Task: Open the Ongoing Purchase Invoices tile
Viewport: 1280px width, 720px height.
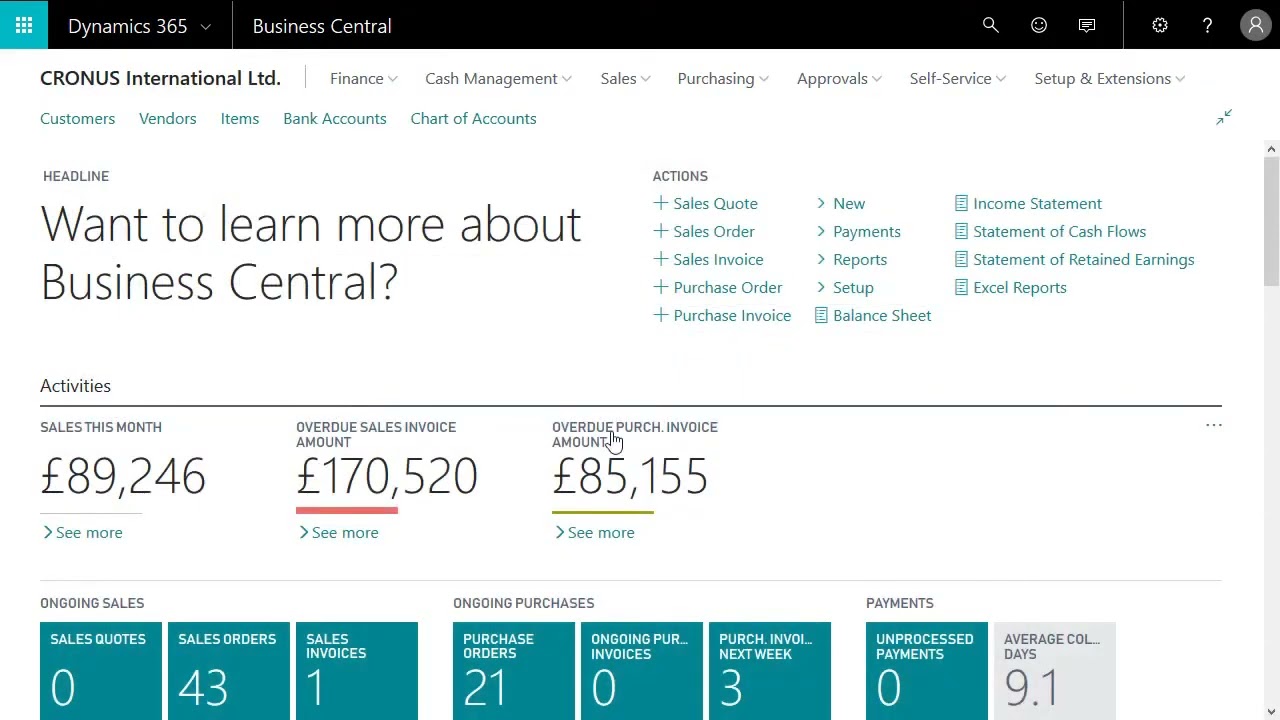Action: 642,671
